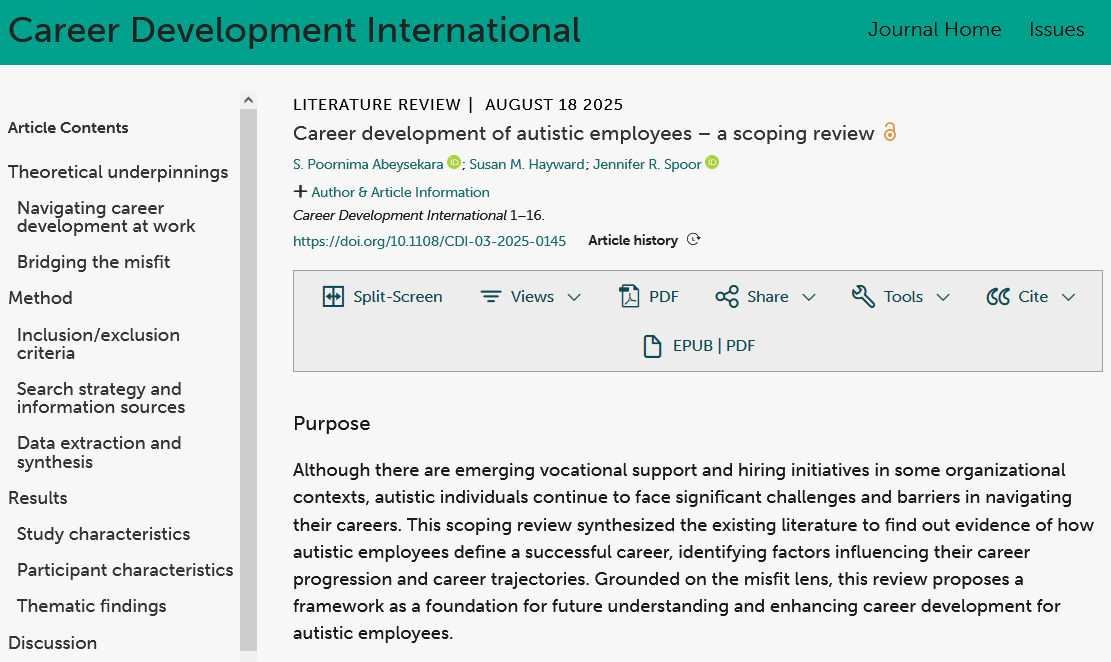
Task: Go to Journal Home
Action: [x=934, y=30]
